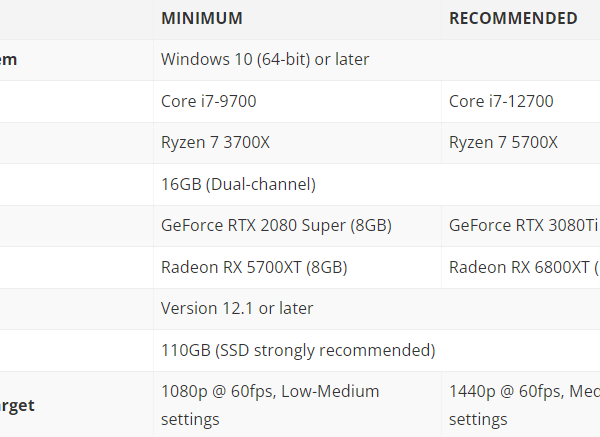This screenshot has width=600, height=437.
Task: Click the empty row label cell beside Core i7-9700
Action: (77, 101)
